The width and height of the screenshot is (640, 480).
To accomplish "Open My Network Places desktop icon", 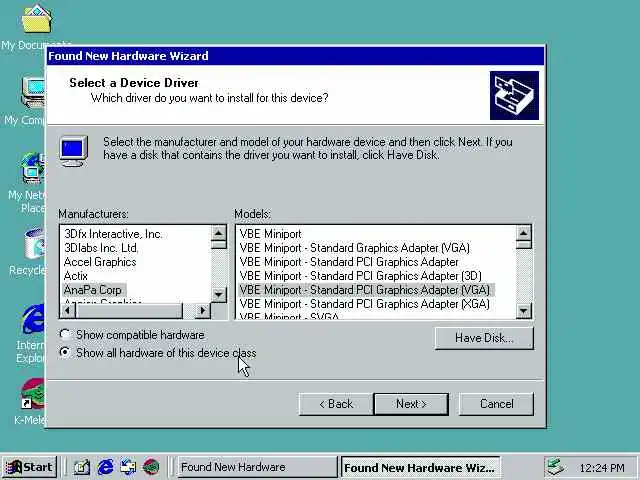I will click(33, 167).
